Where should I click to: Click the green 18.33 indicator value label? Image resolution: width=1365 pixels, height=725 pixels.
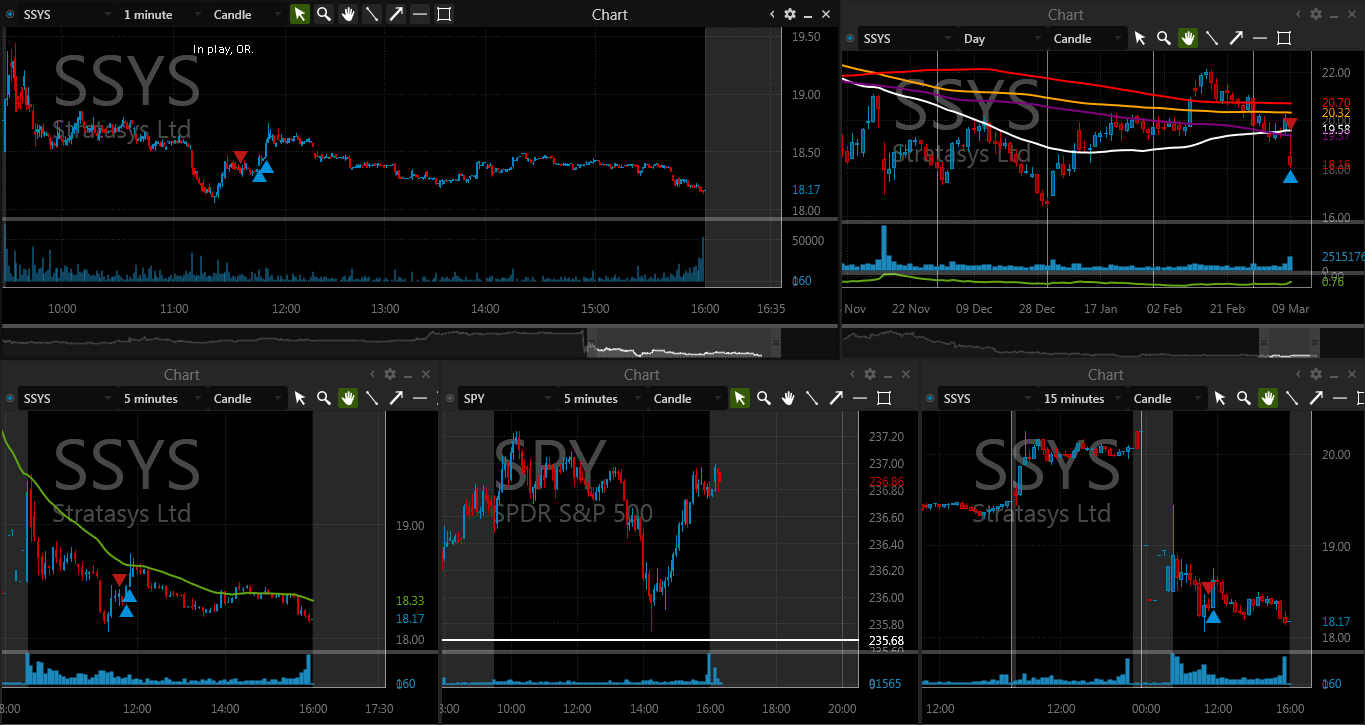tap(410, 601)
